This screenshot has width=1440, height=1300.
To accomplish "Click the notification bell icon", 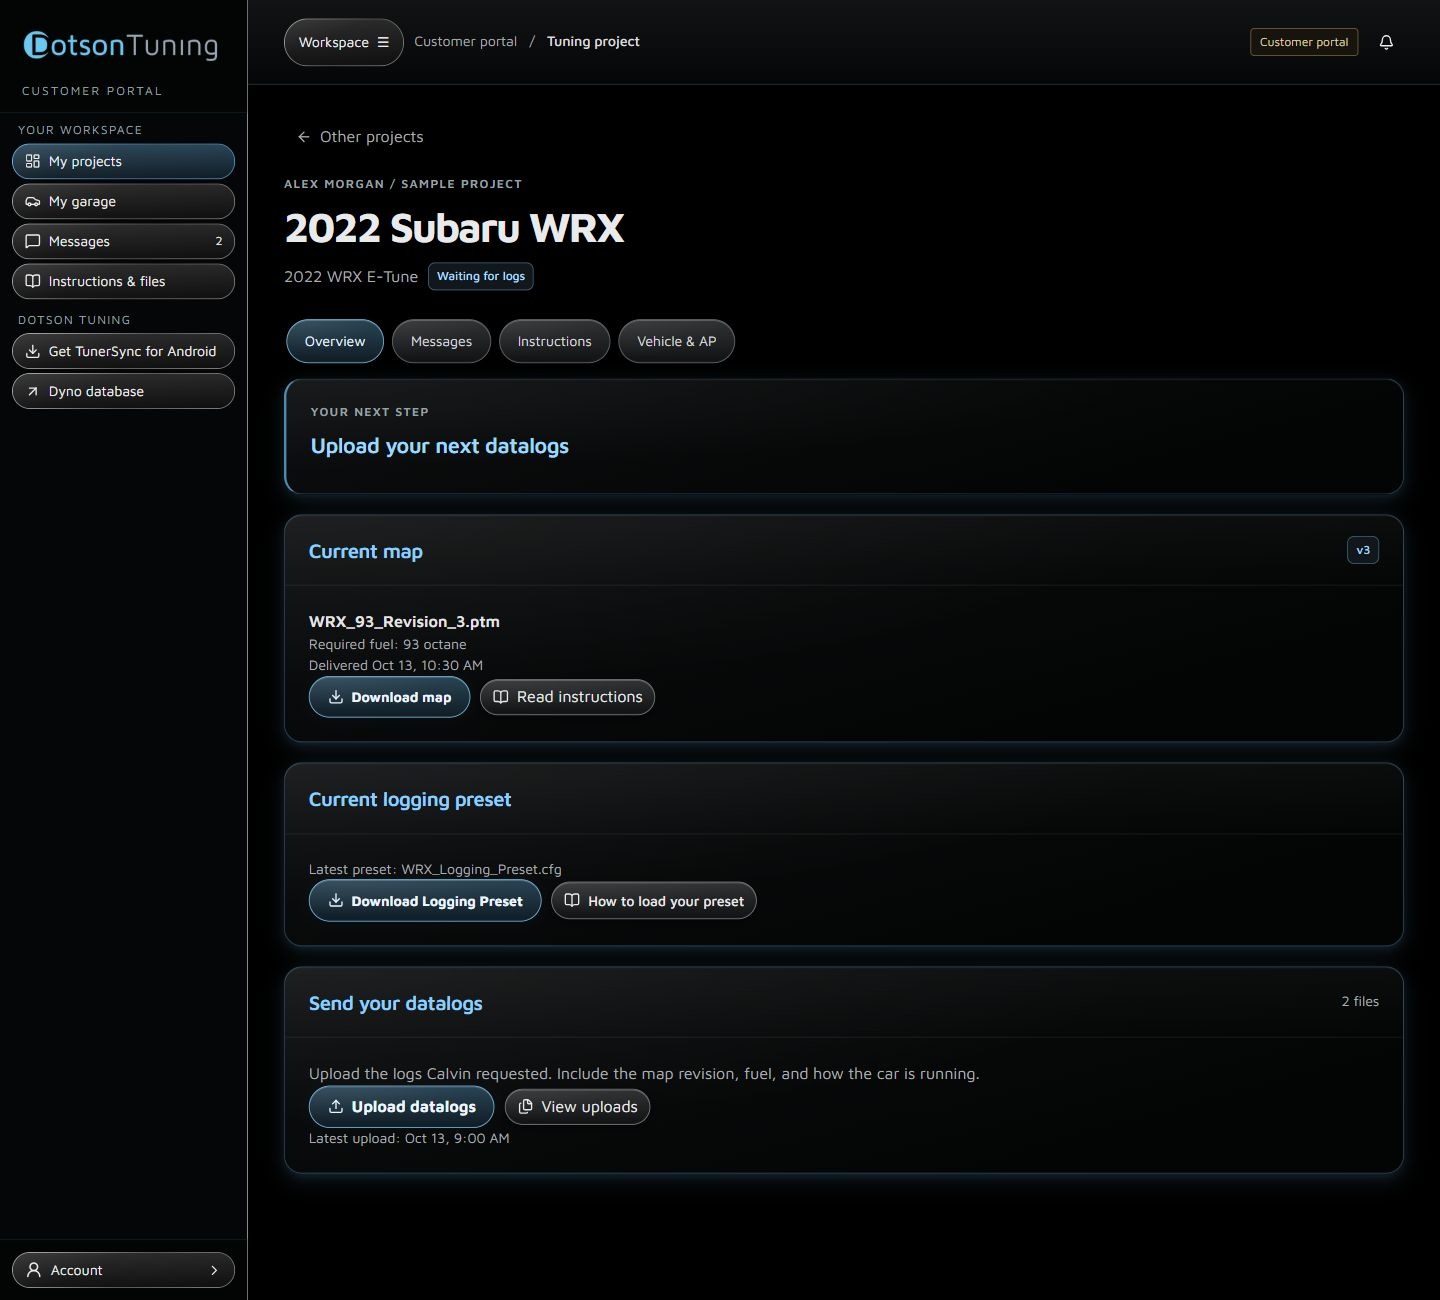I will point(1386,42).
